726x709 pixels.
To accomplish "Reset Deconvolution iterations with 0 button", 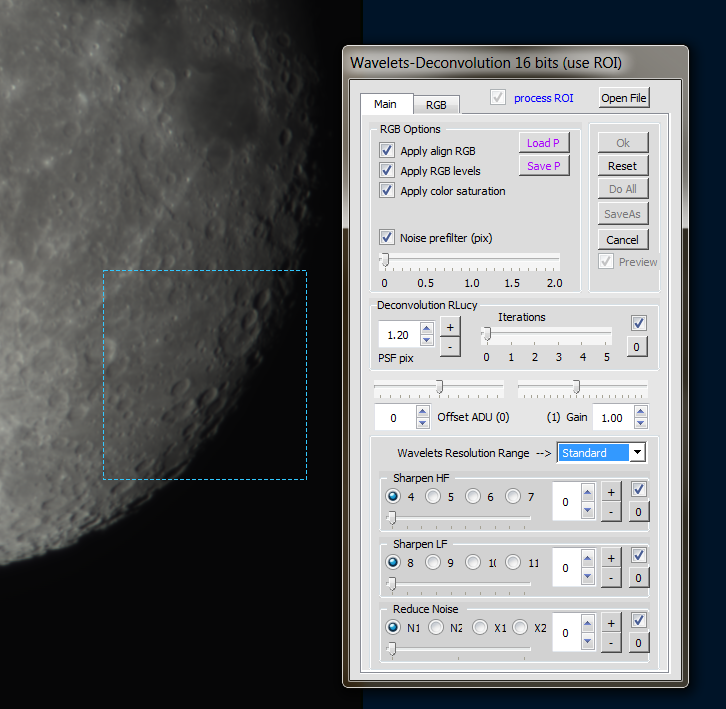I will coord(637,347).
